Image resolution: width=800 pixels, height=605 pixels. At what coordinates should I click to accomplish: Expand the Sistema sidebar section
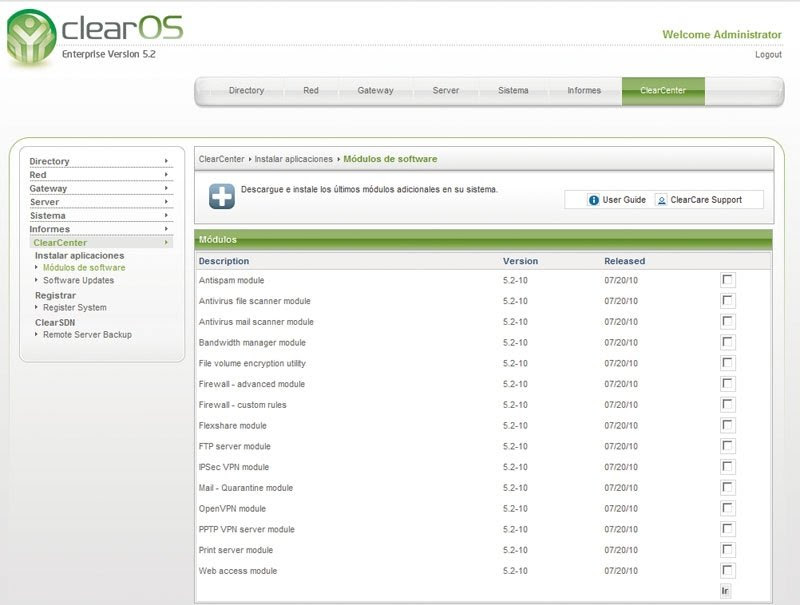(x=101, y=216)
